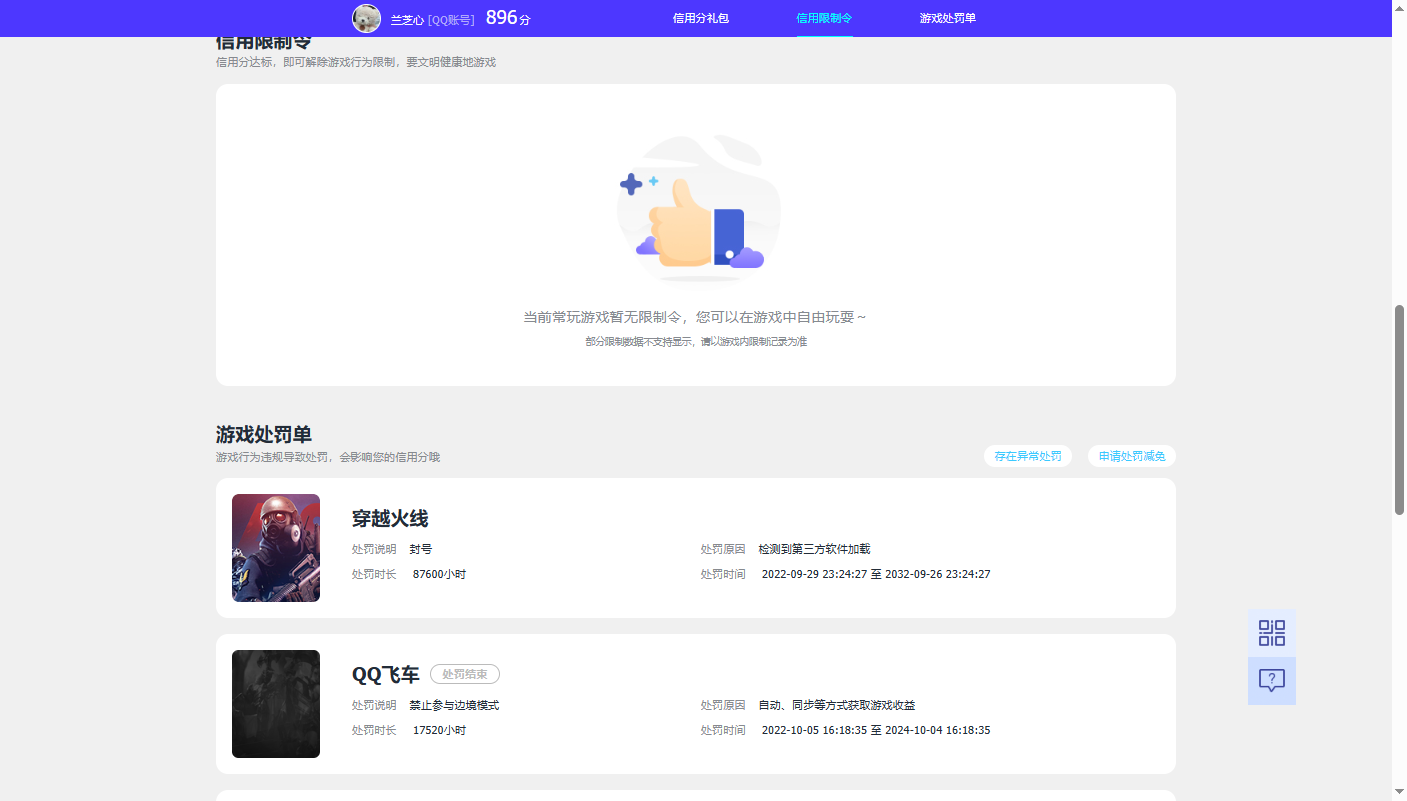
Task: Click the 自动、同步等方式获取游戏收益 penalty reason
Action: point(837,705)
